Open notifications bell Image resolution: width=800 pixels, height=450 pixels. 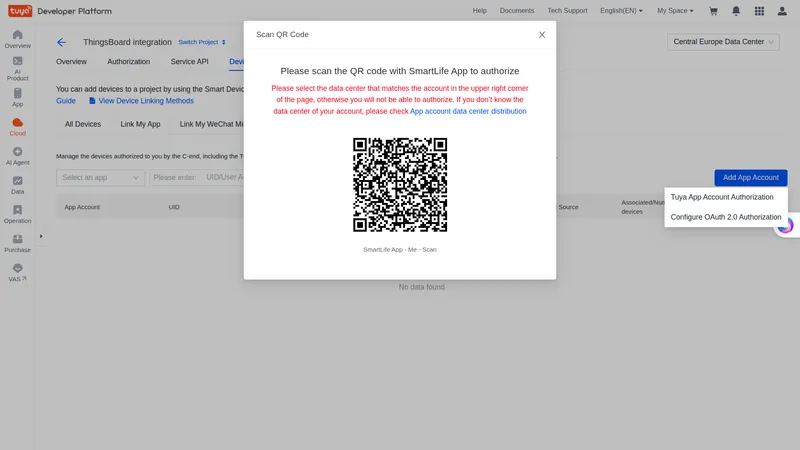click(x=736, y=11)
